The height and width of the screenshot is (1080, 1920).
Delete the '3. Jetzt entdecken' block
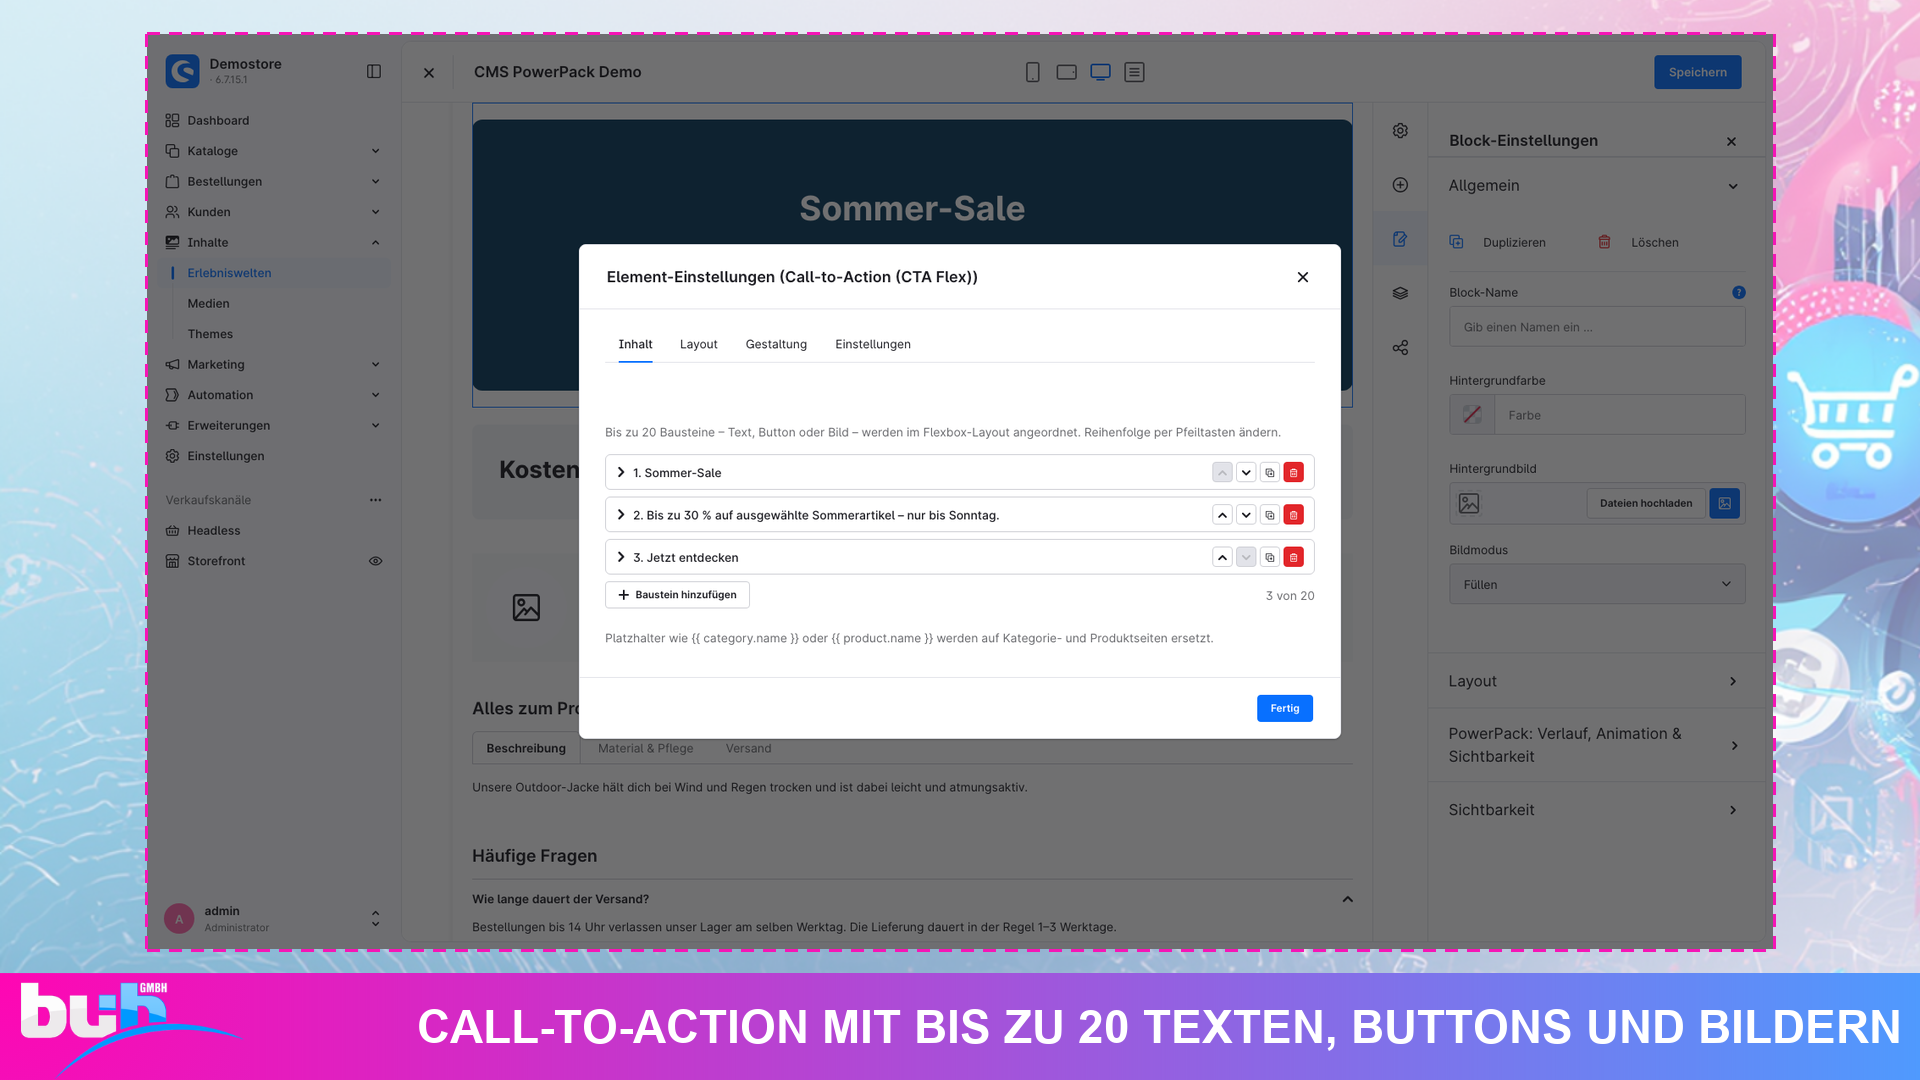coord(1293,558)
